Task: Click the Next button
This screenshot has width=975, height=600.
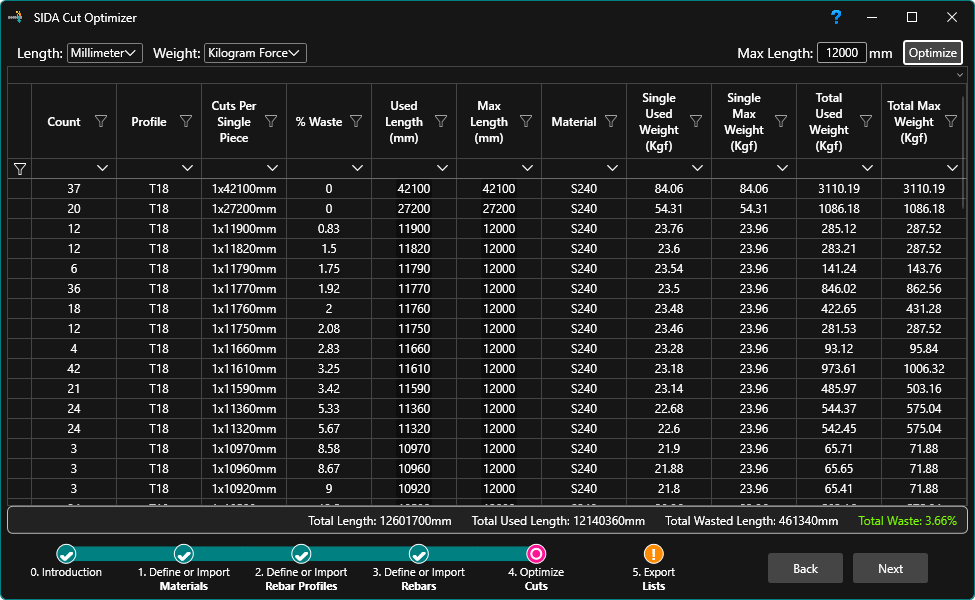Action: click(890, 568)
